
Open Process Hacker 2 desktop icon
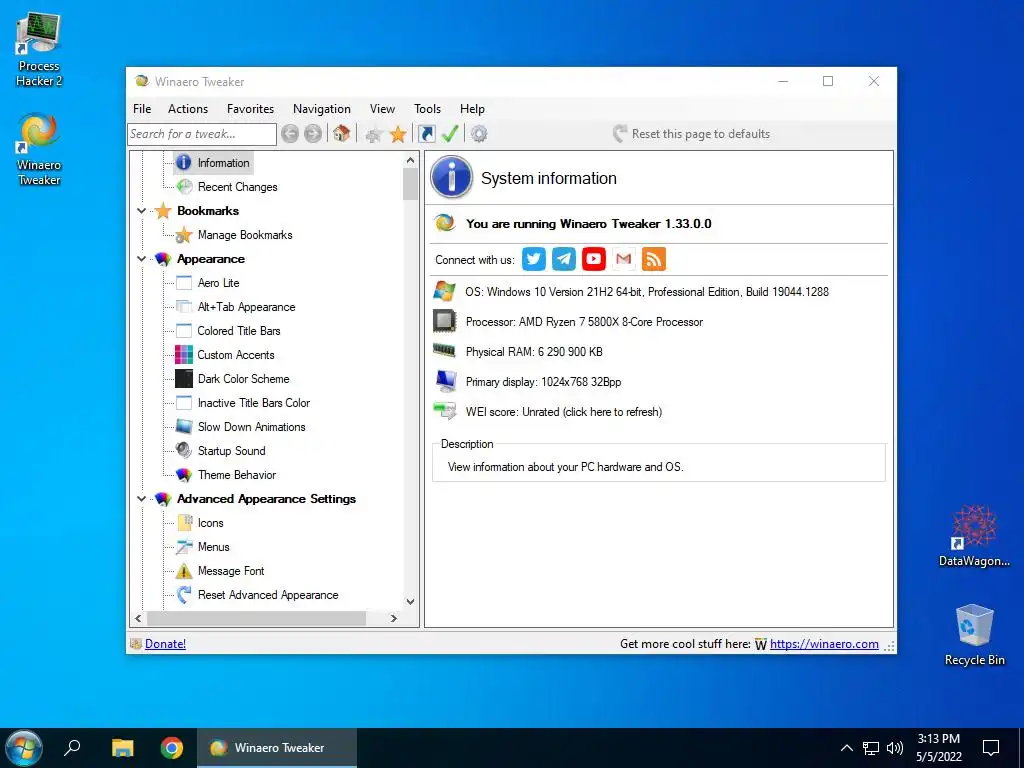pos(39,49)
